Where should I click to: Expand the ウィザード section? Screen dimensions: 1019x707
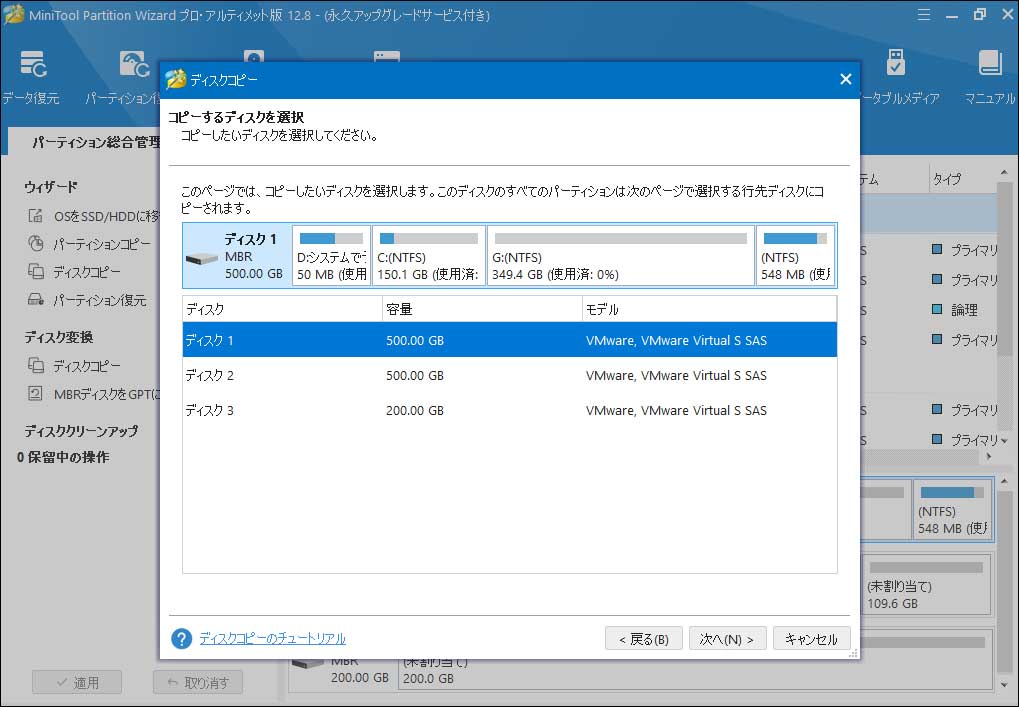click(51, 186)
